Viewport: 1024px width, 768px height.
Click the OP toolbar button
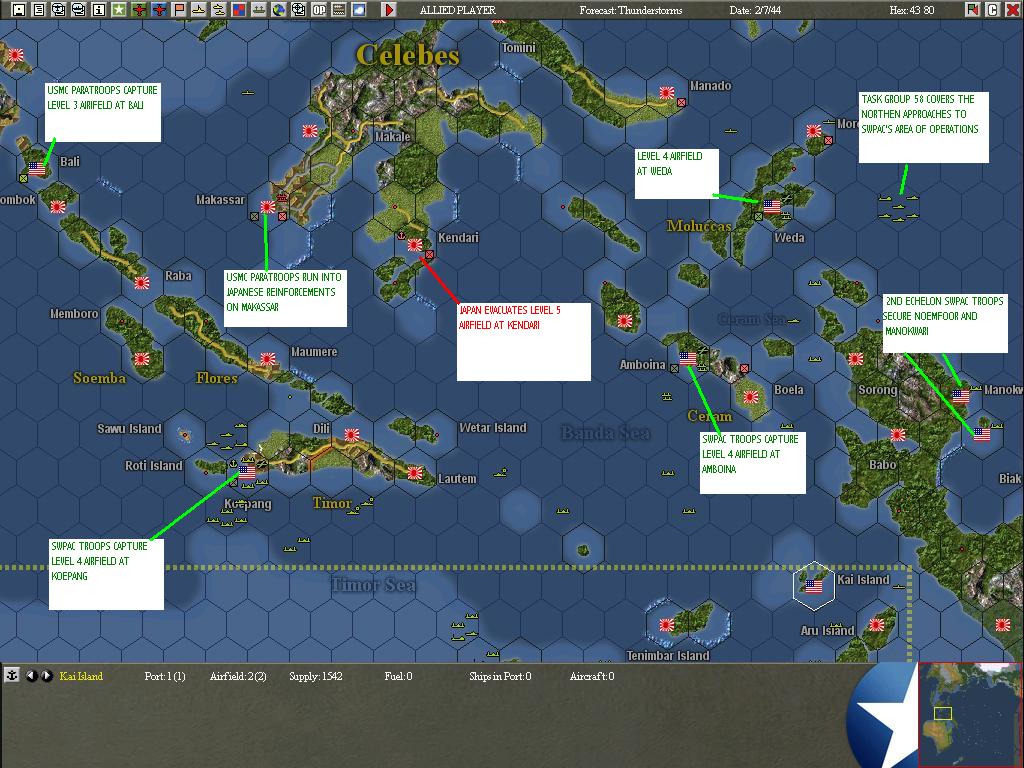pyautogui.click(x=319, y=10)
